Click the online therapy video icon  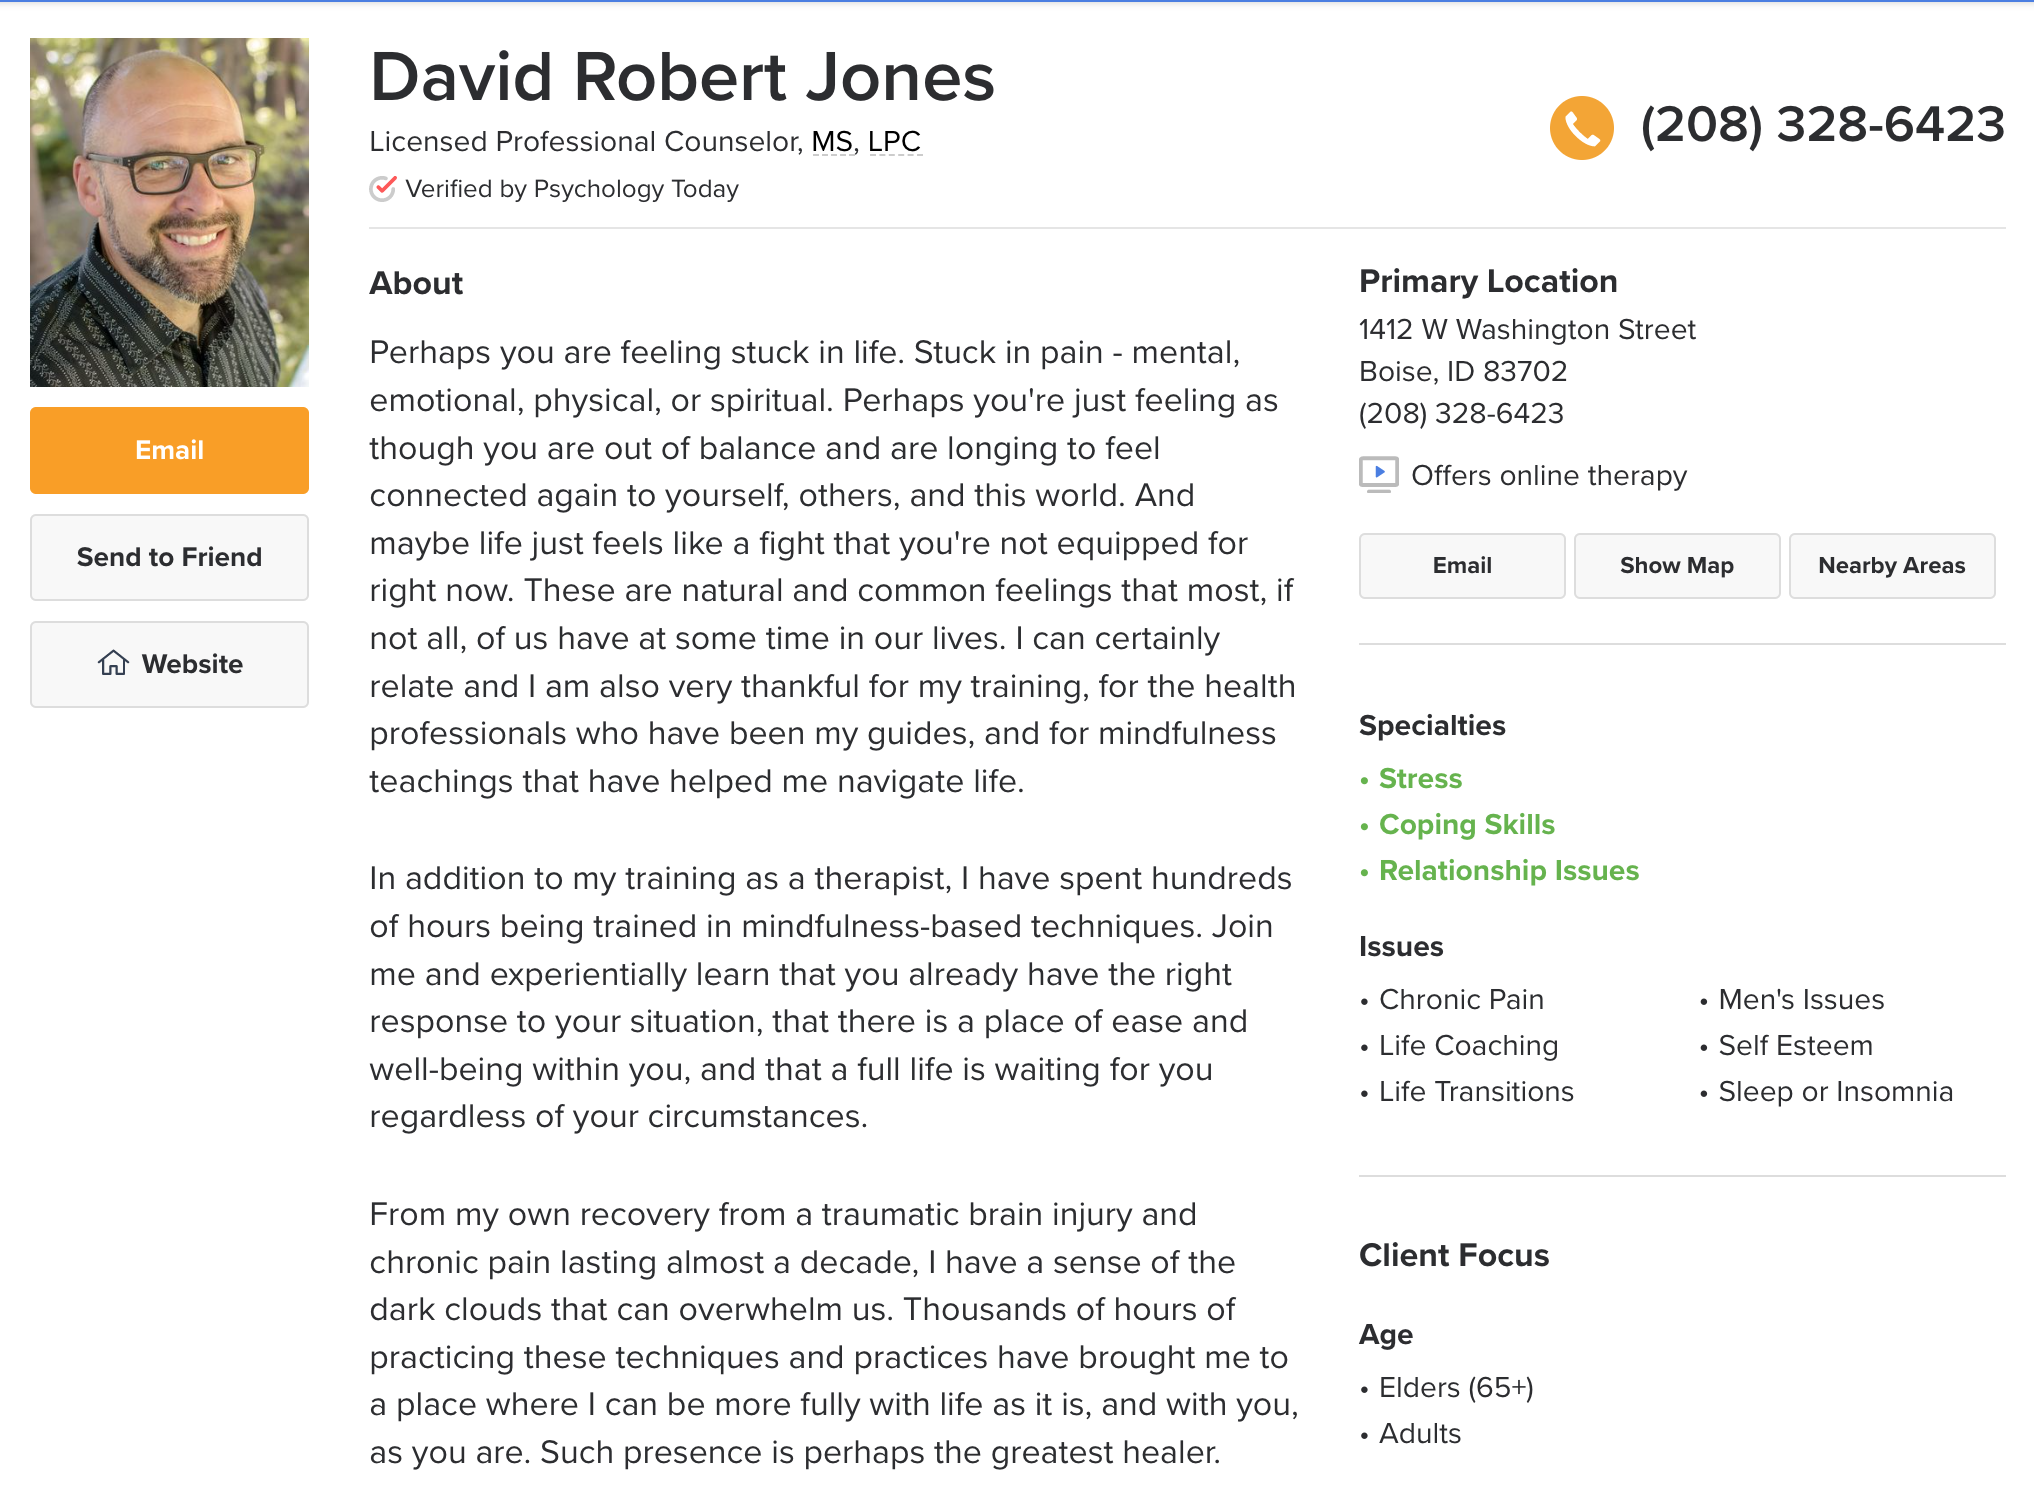[1378, 474]
